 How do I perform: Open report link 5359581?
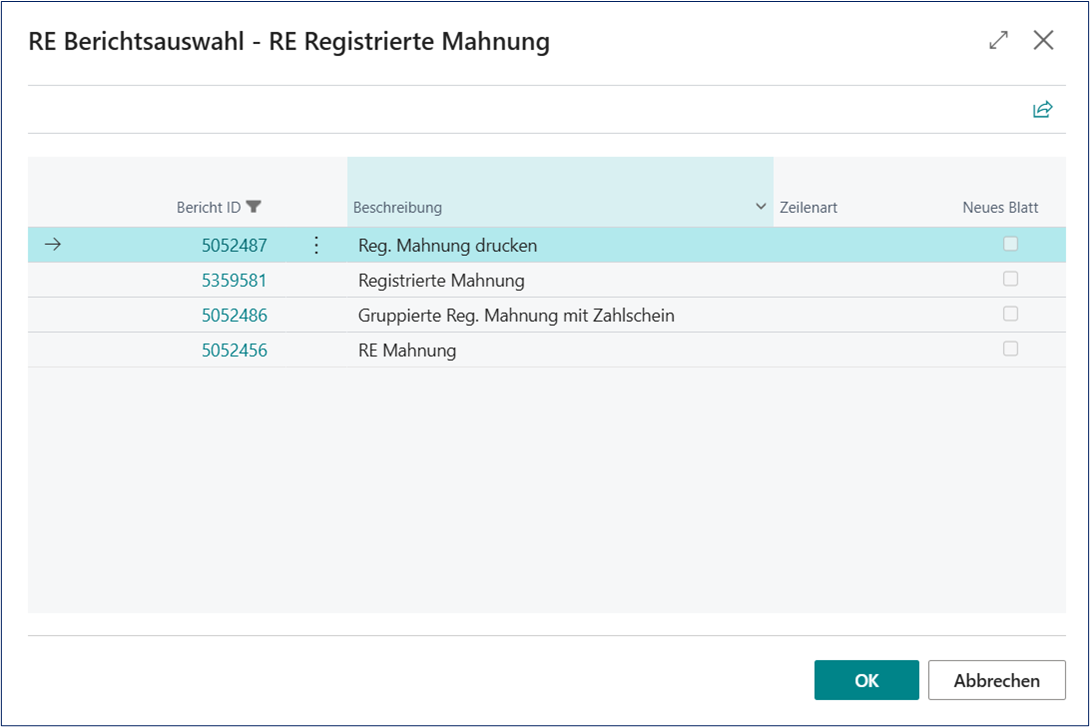tap(234, 280)
